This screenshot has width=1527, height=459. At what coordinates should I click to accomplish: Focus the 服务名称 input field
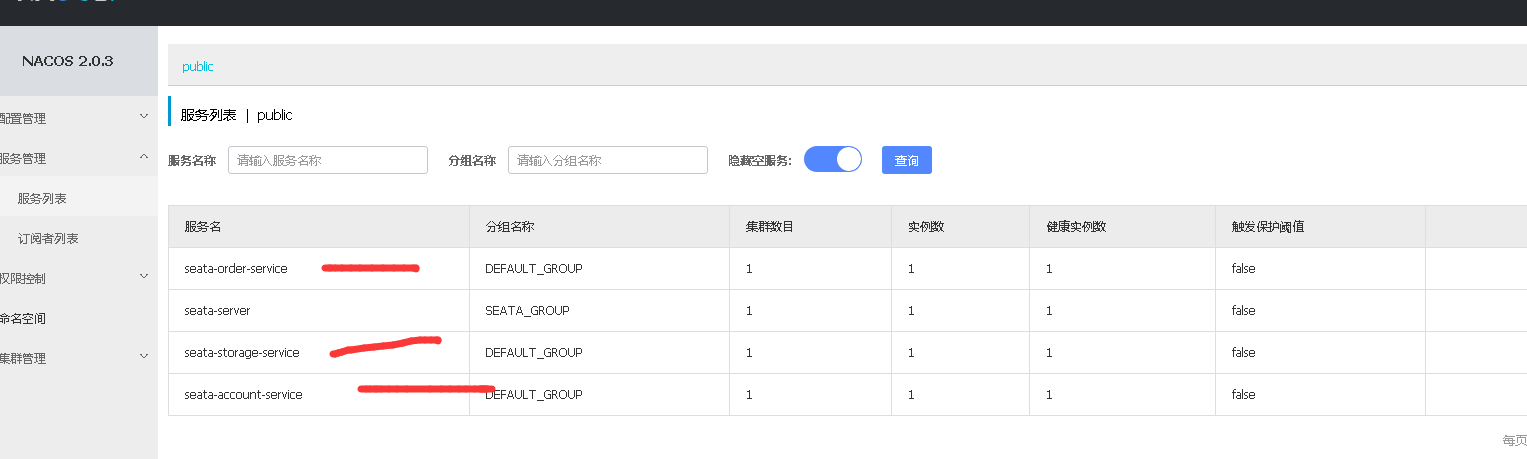327,160
